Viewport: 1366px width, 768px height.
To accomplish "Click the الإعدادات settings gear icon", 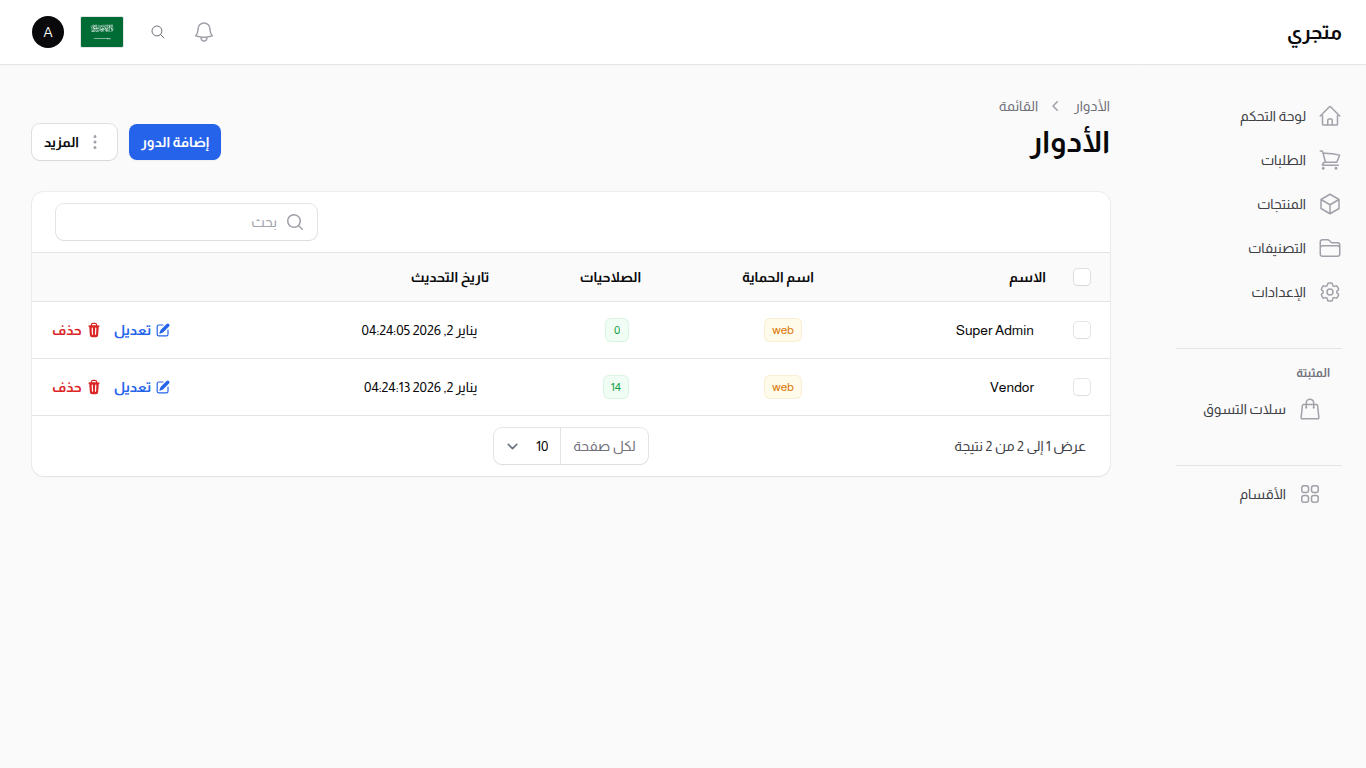I will (x=1330, y=292).
